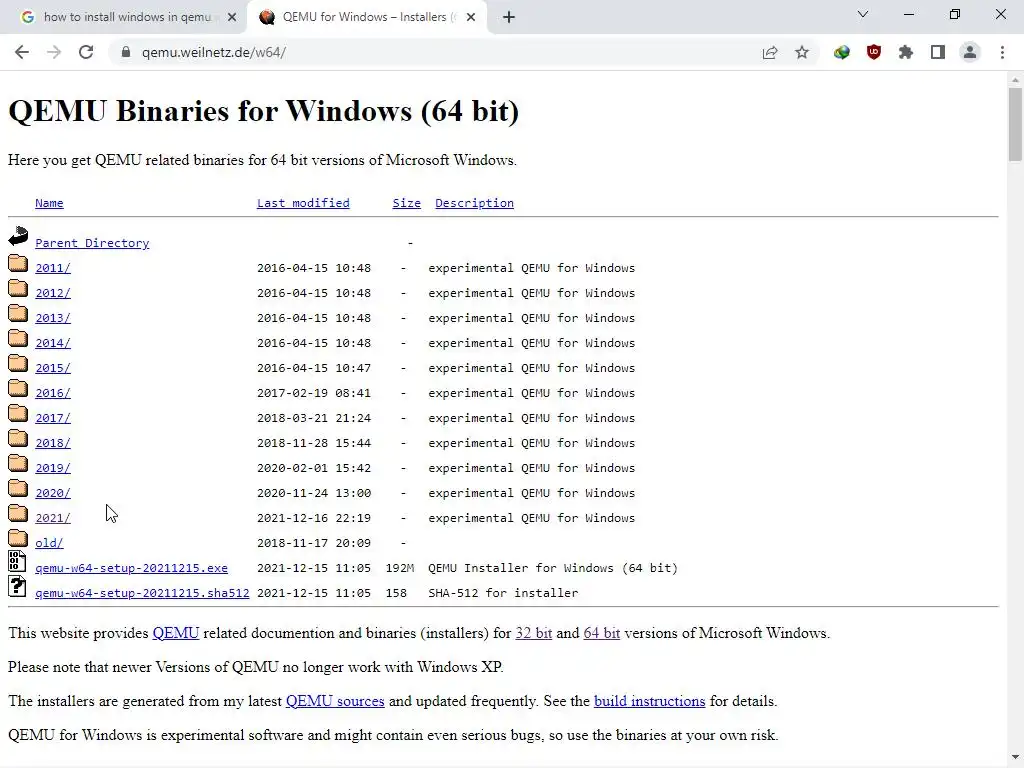Open the 2017/ folder link
The width and height of the screenshot is (1024, 768).
[53, 418]
